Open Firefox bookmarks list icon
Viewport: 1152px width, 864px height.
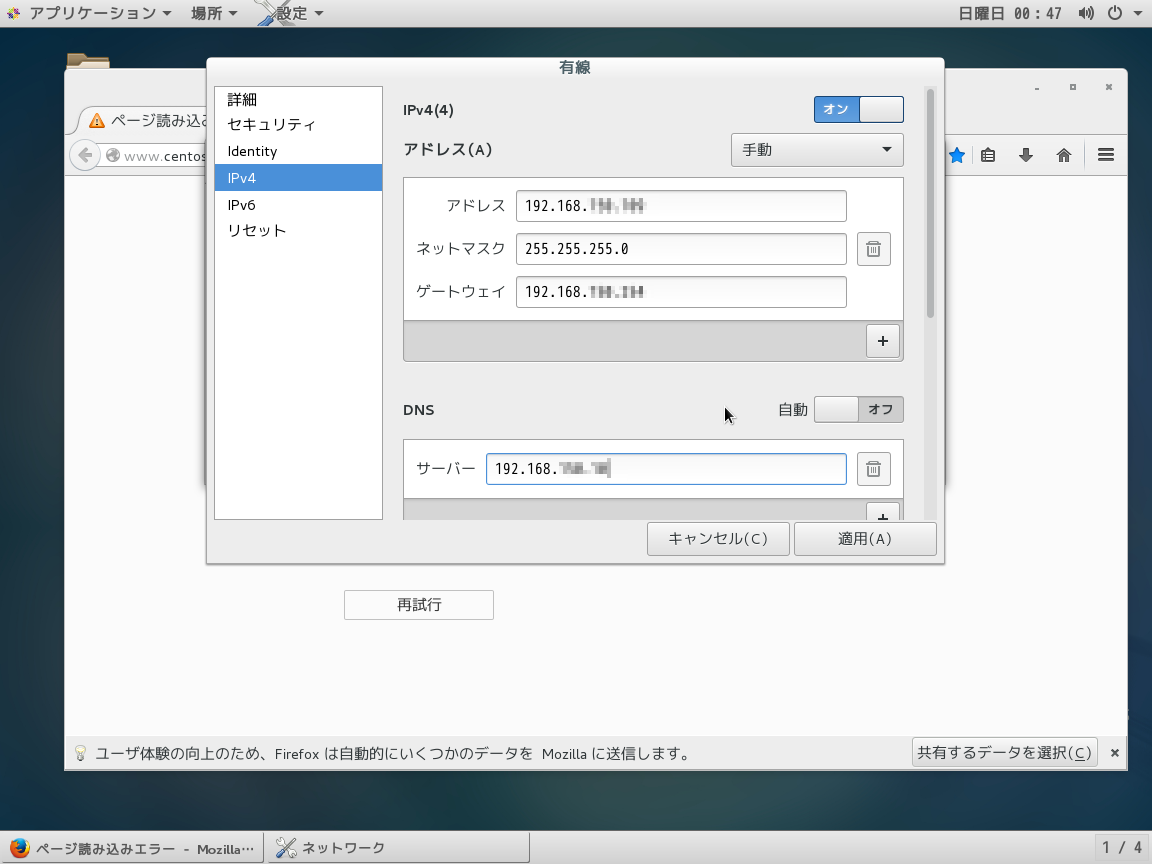988,155
